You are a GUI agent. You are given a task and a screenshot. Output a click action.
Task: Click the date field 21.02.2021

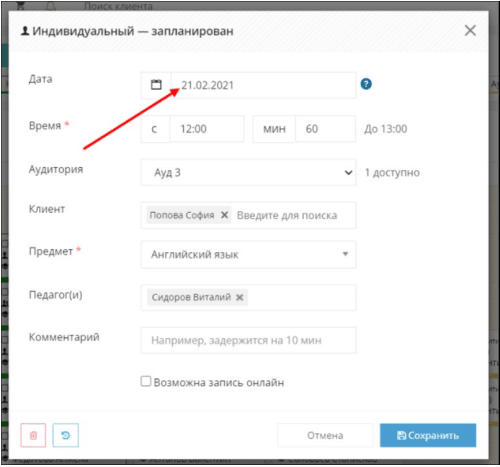click(x=263, y=85)
